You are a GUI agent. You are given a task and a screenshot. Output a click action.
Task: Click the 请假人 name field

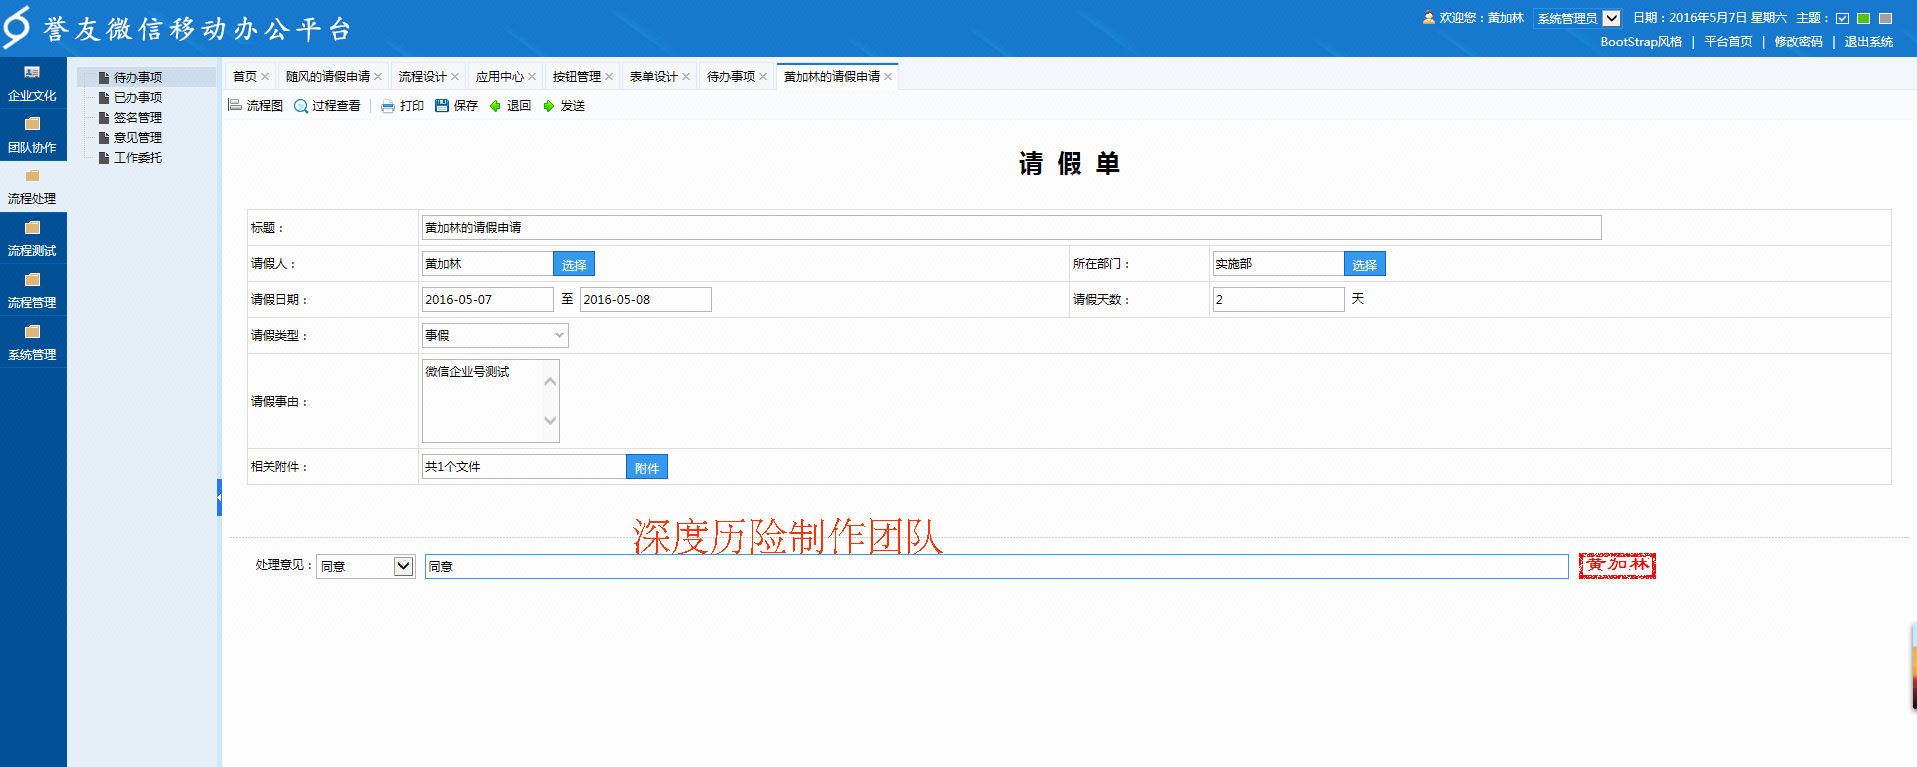click(488, 264)
